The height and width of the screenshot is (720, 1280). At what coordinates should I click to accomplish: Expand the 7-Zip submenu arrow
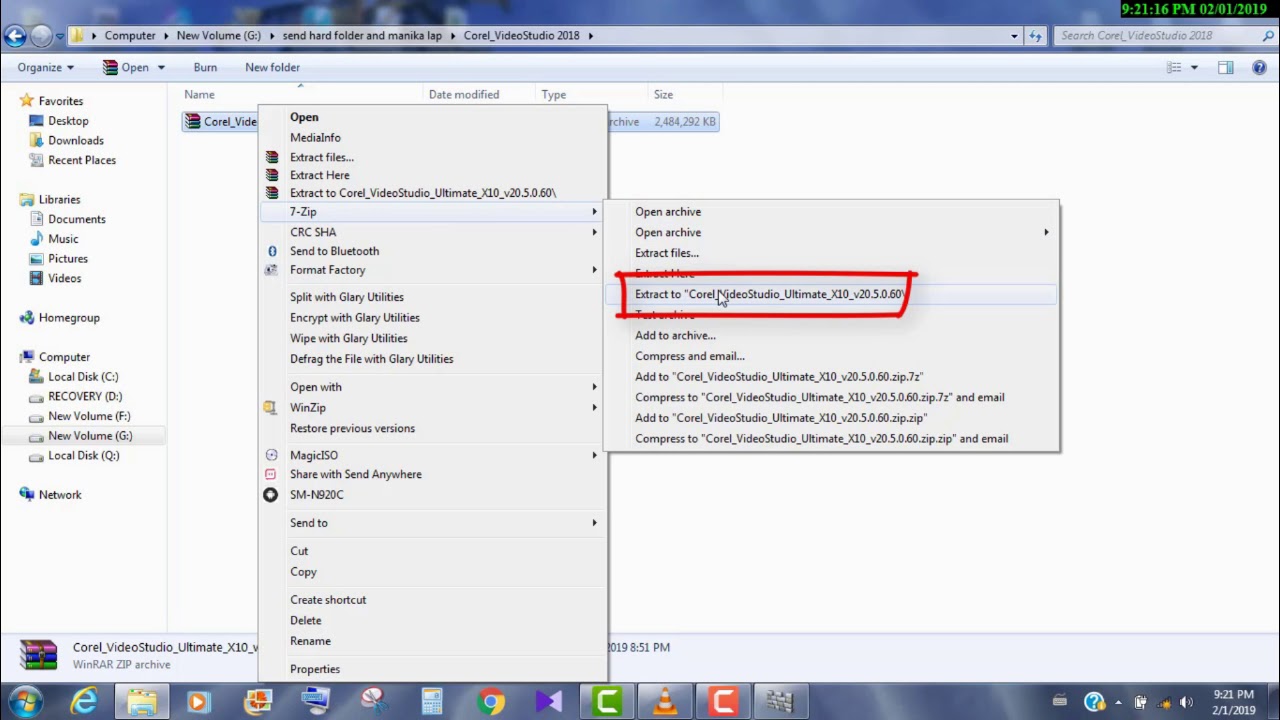coord(594,212)
